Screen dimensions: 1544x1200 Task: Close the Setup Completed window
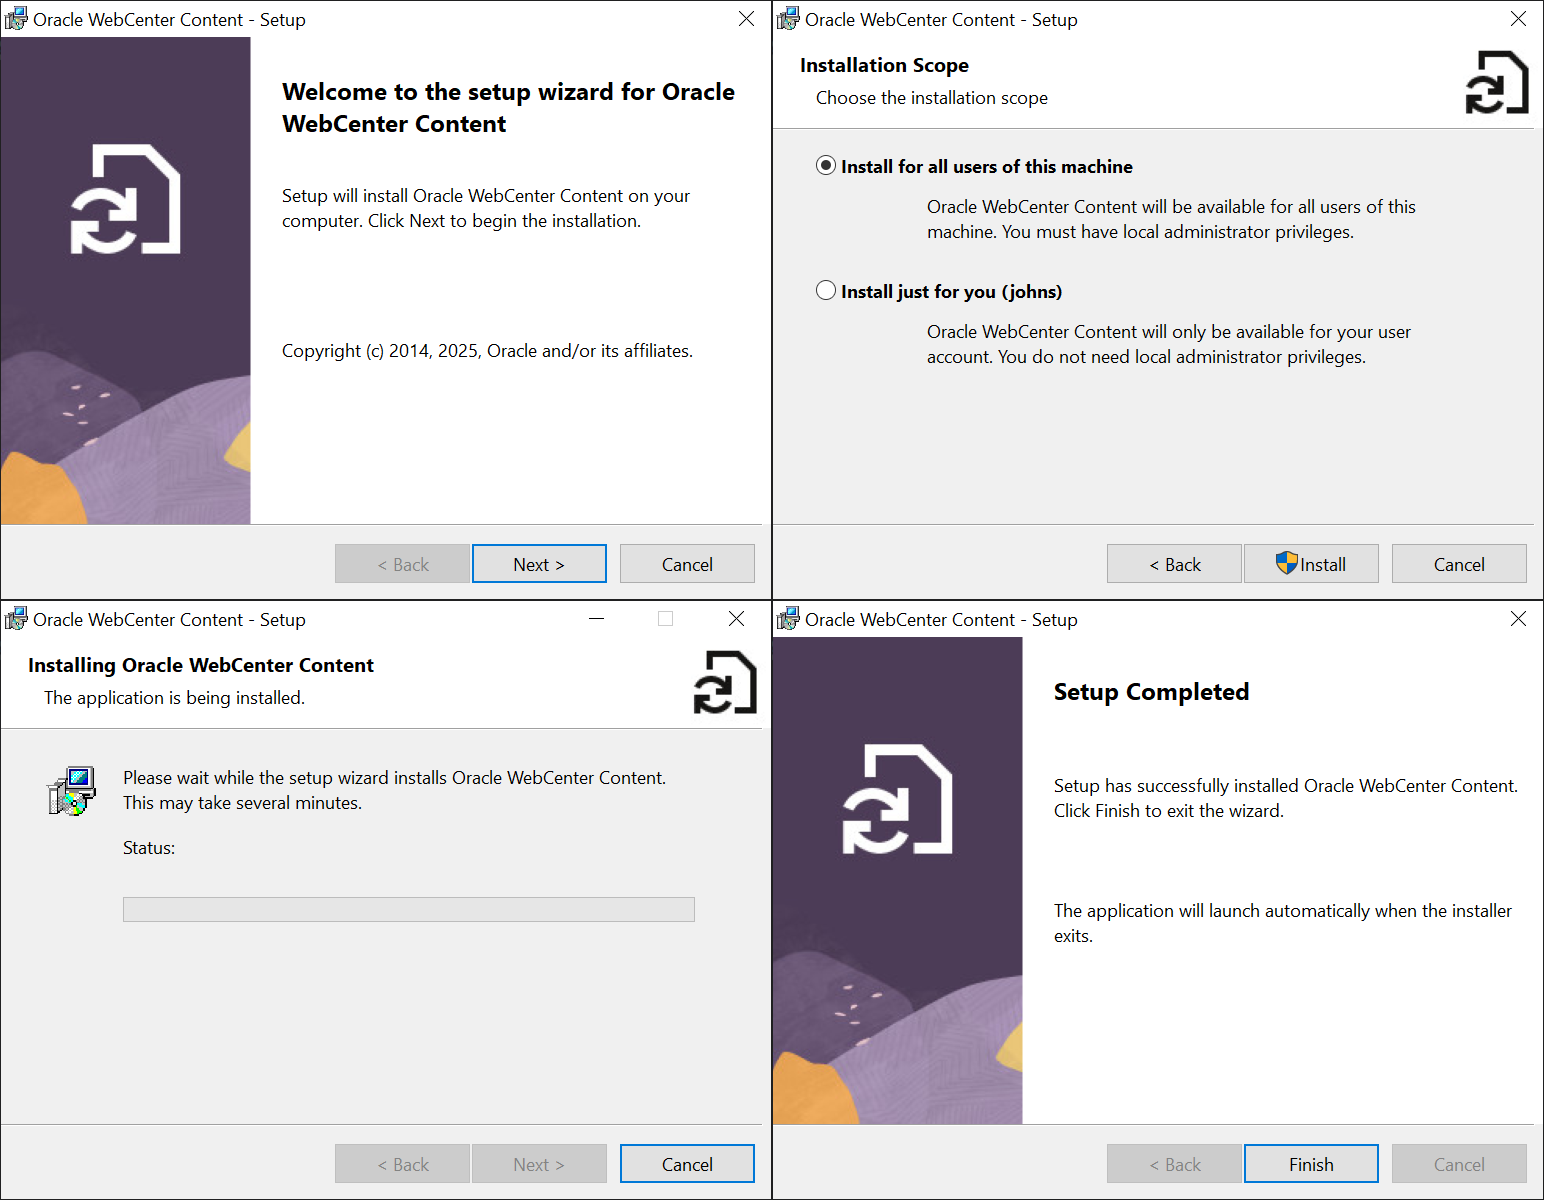tap(1518, 619)
